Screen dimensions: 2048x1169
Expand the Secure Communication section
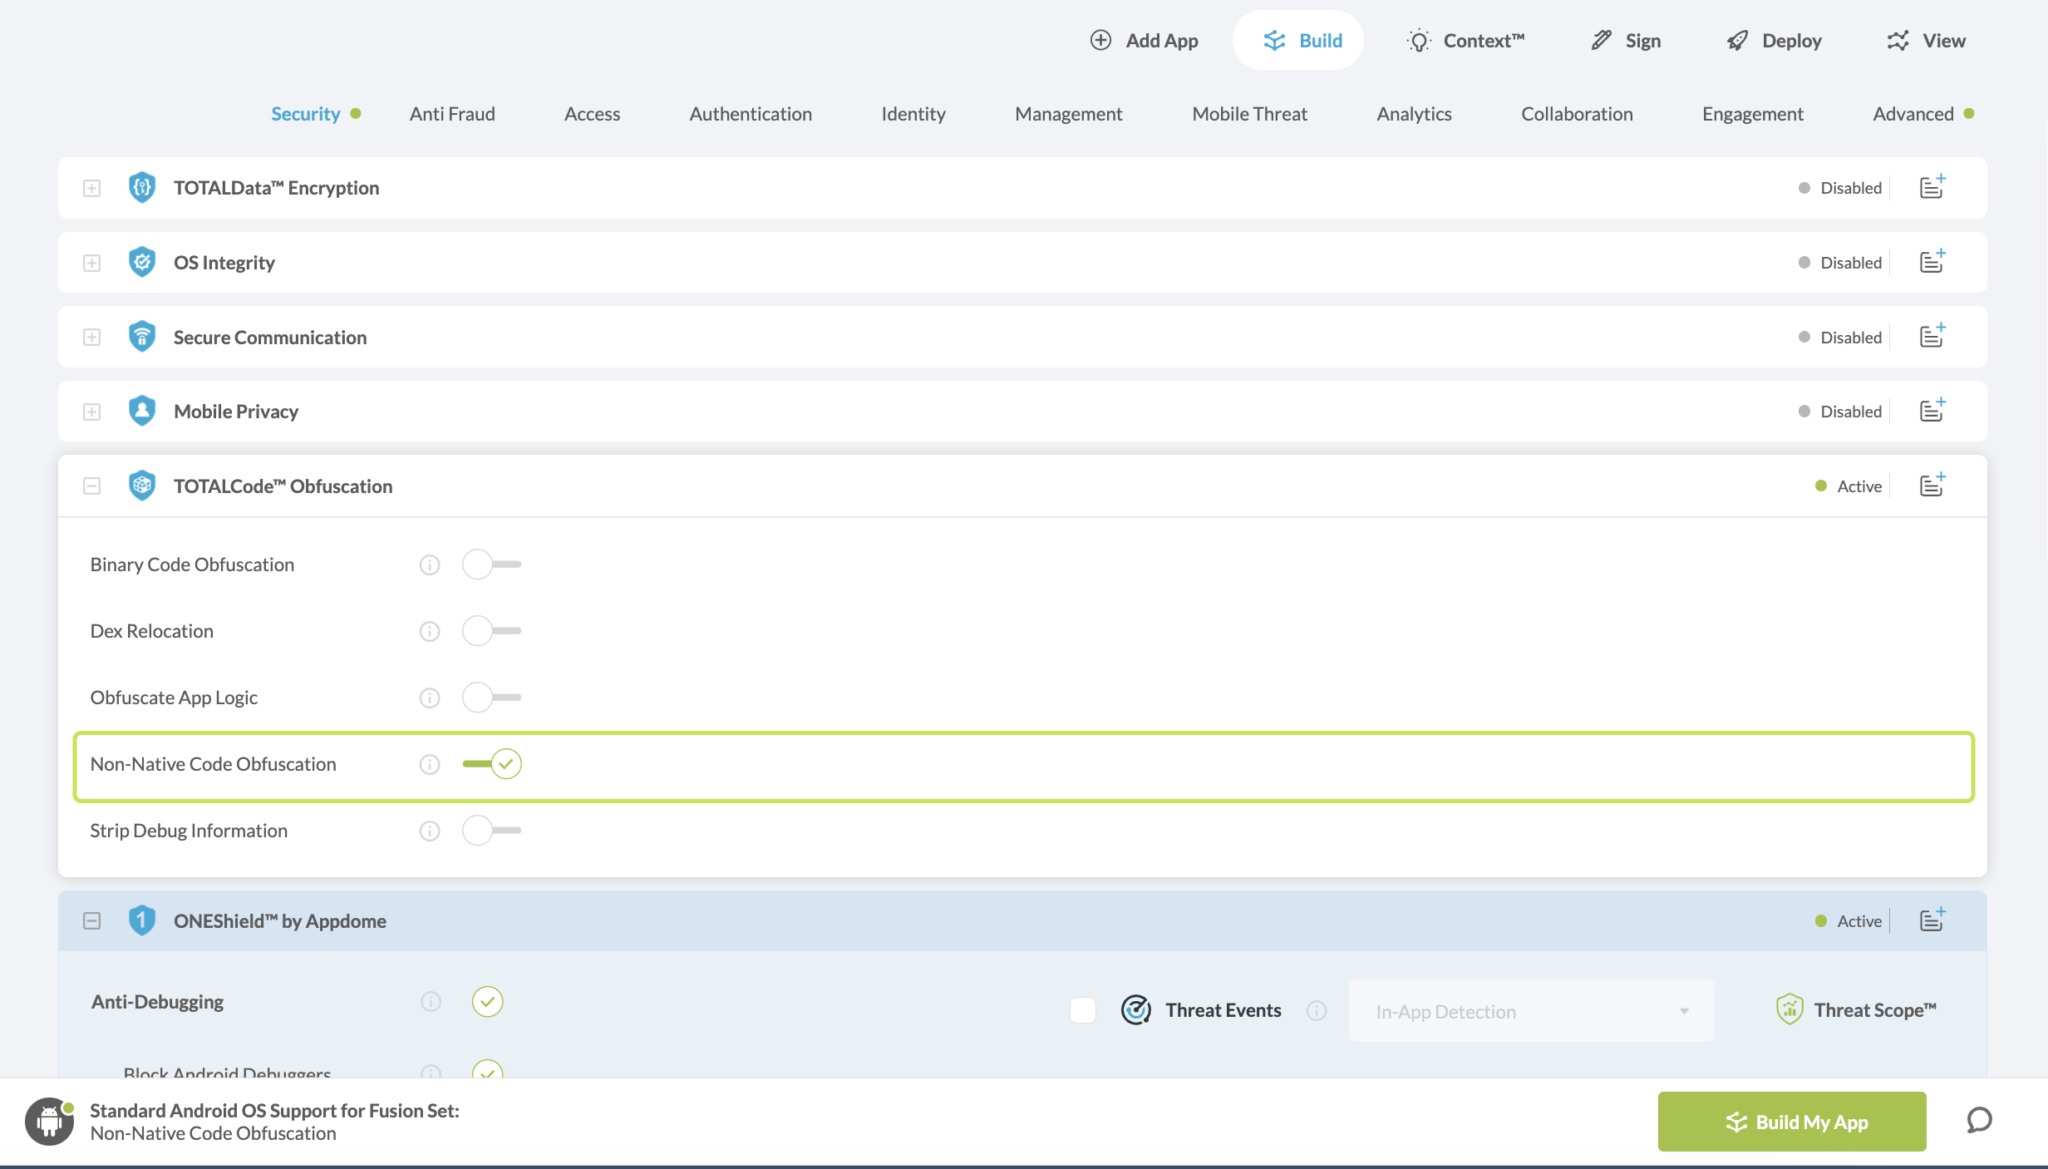coord(91,337)
